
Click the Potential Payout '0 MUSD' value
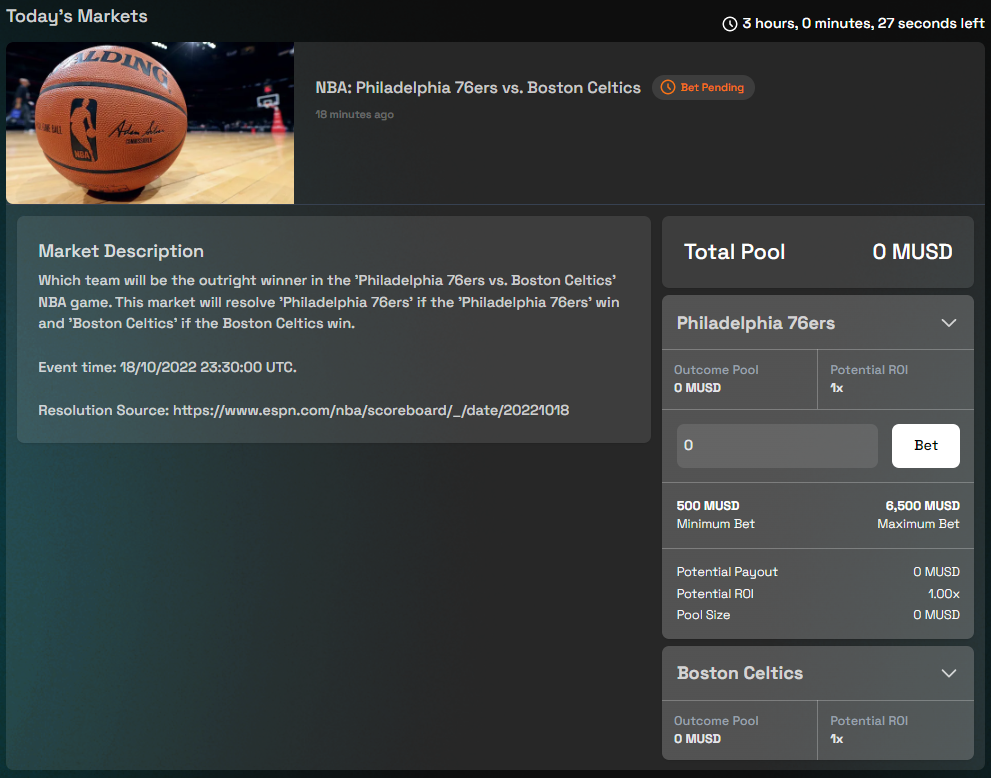pyautogui.click(x=936, y=572)
